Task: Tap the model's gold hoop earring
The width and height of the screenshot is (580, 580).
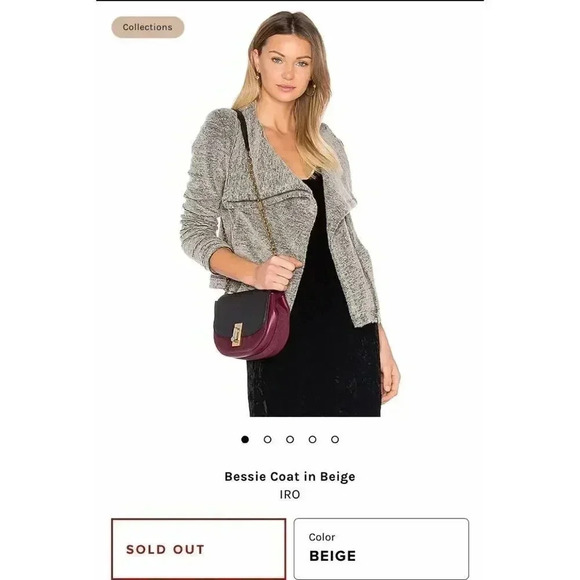Action: [311, 89]
